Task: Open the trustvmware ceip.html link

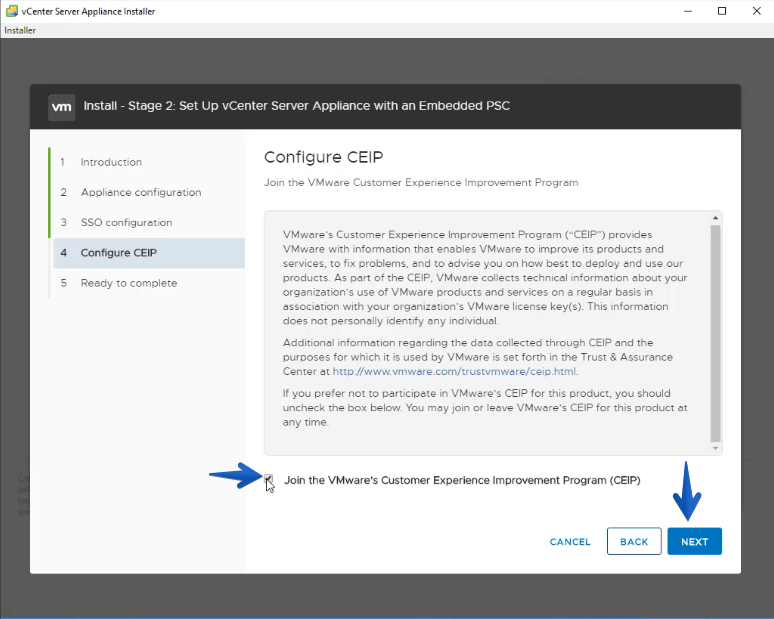Action: tap(454, 371)
